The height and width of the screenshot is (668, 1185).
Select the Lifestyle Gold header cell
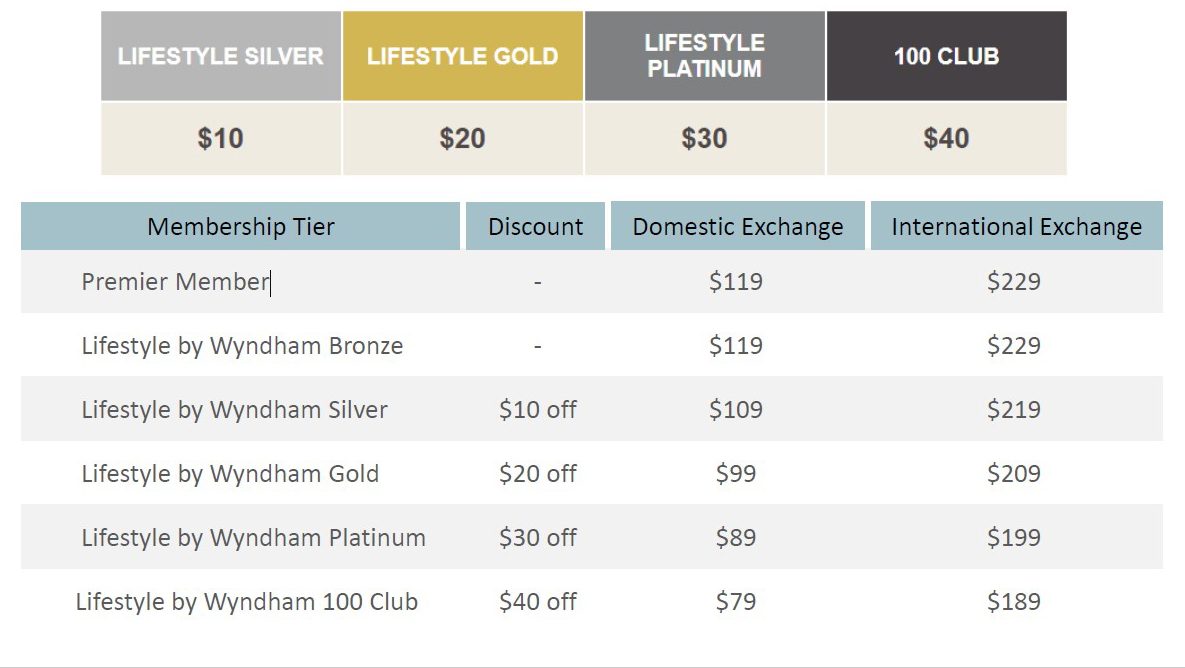pyautogui.click(x=463, y=56)
